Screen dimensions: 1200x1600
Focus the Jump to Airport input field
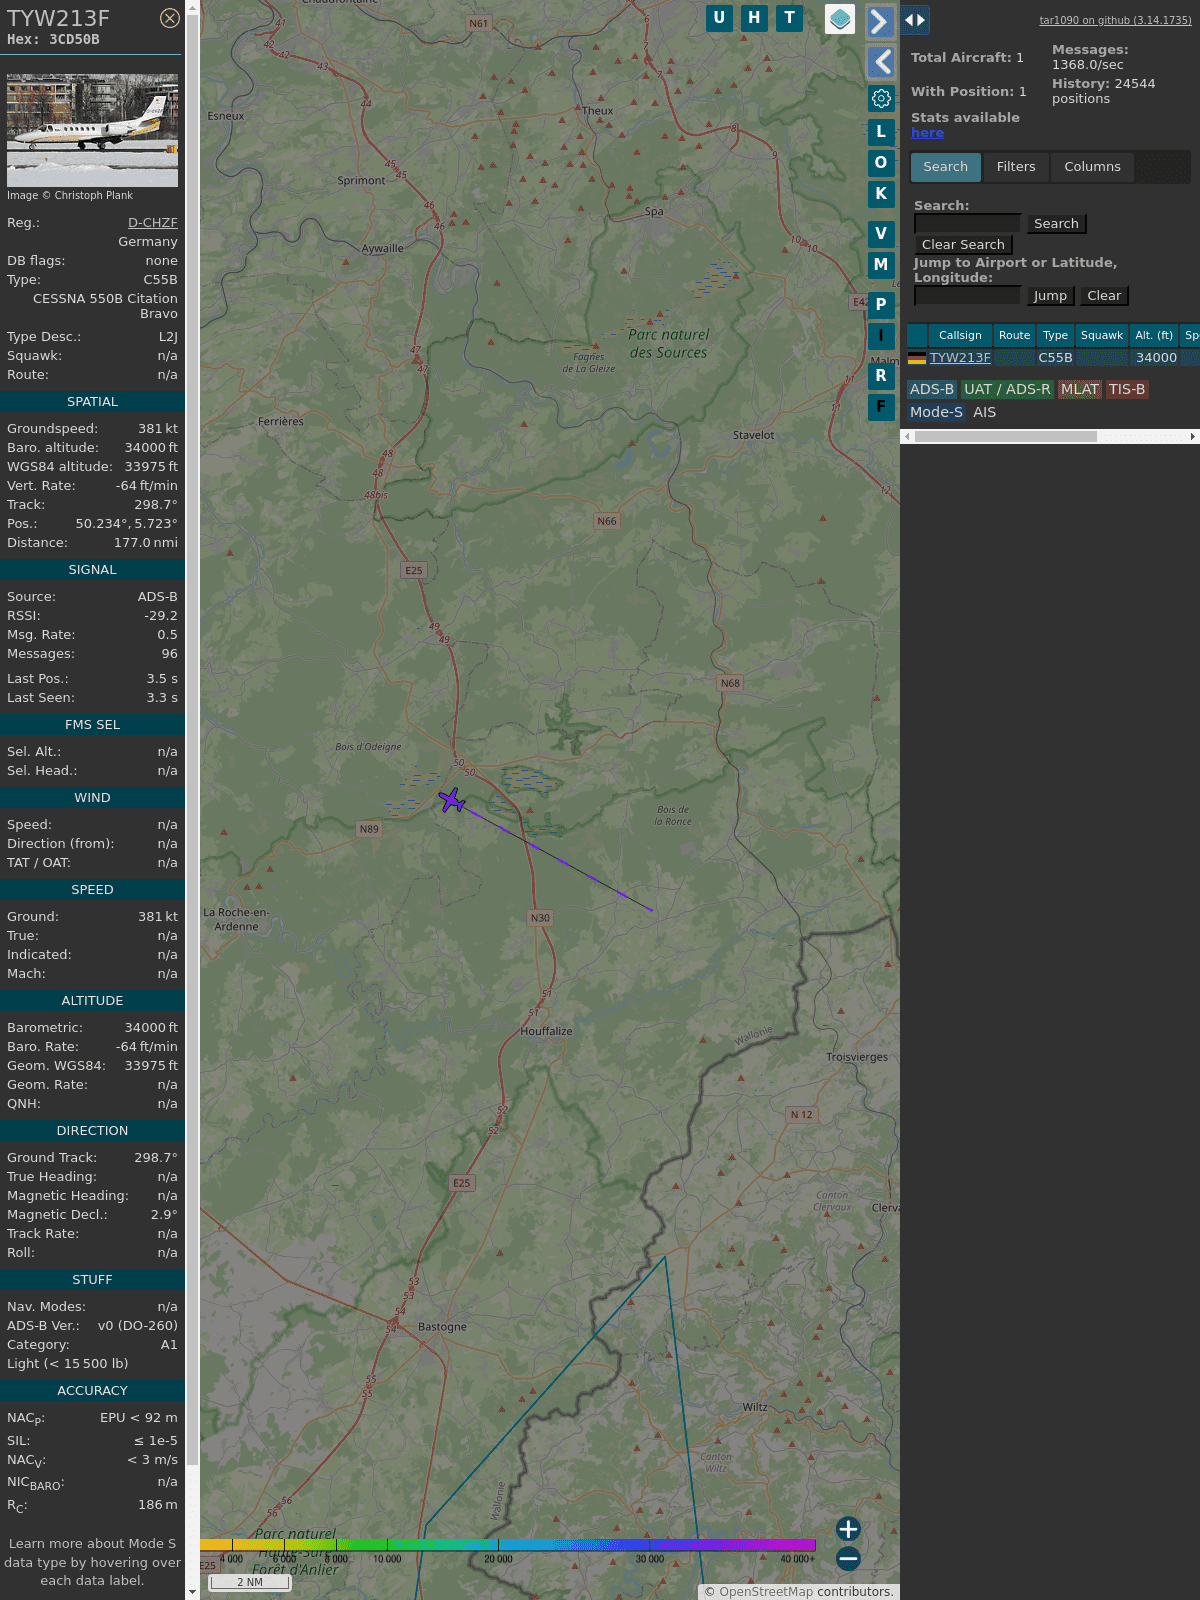(x=968, y=296)
